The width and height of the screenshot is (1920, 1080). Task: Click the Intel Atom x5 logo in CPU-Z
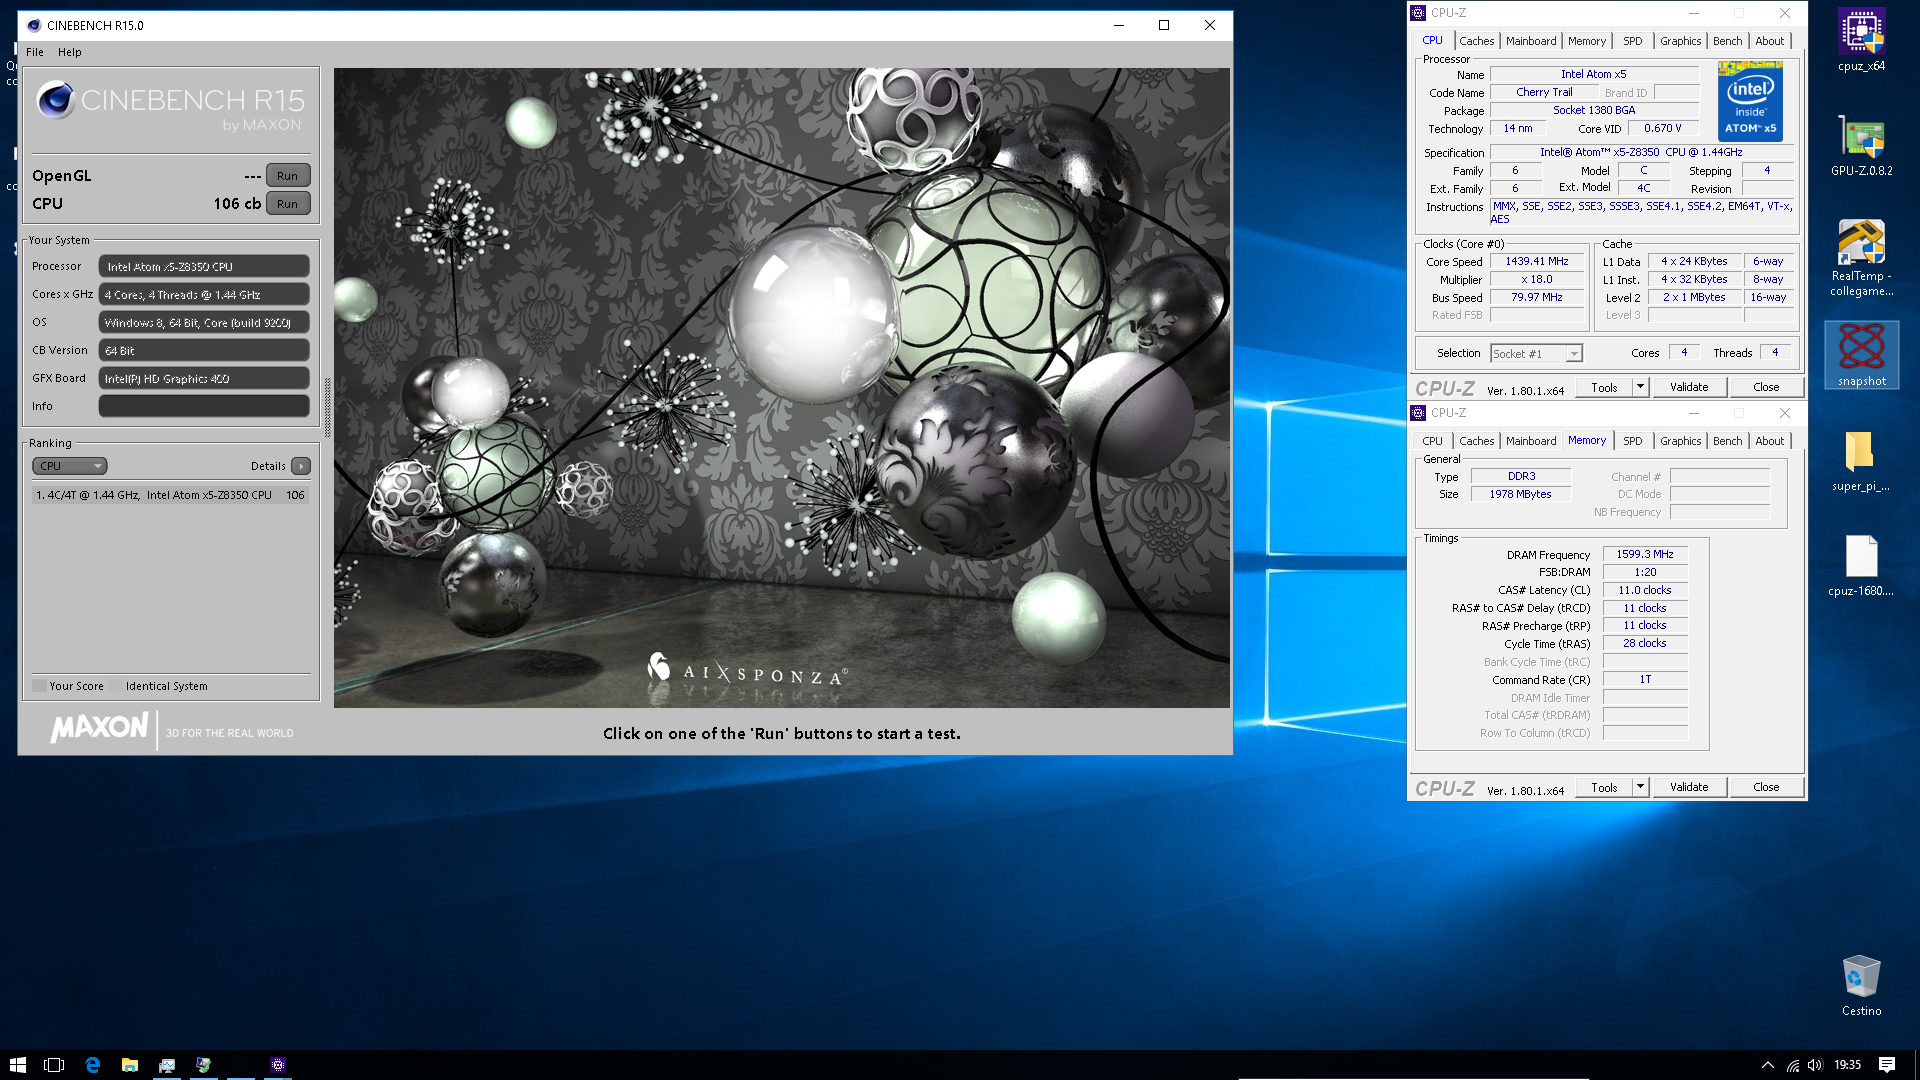pos(1750,101)
